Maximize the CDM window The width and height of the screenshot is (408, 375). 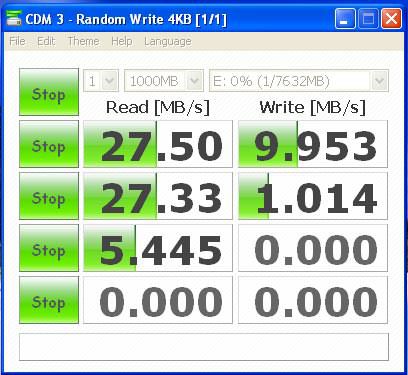point(368,19)
